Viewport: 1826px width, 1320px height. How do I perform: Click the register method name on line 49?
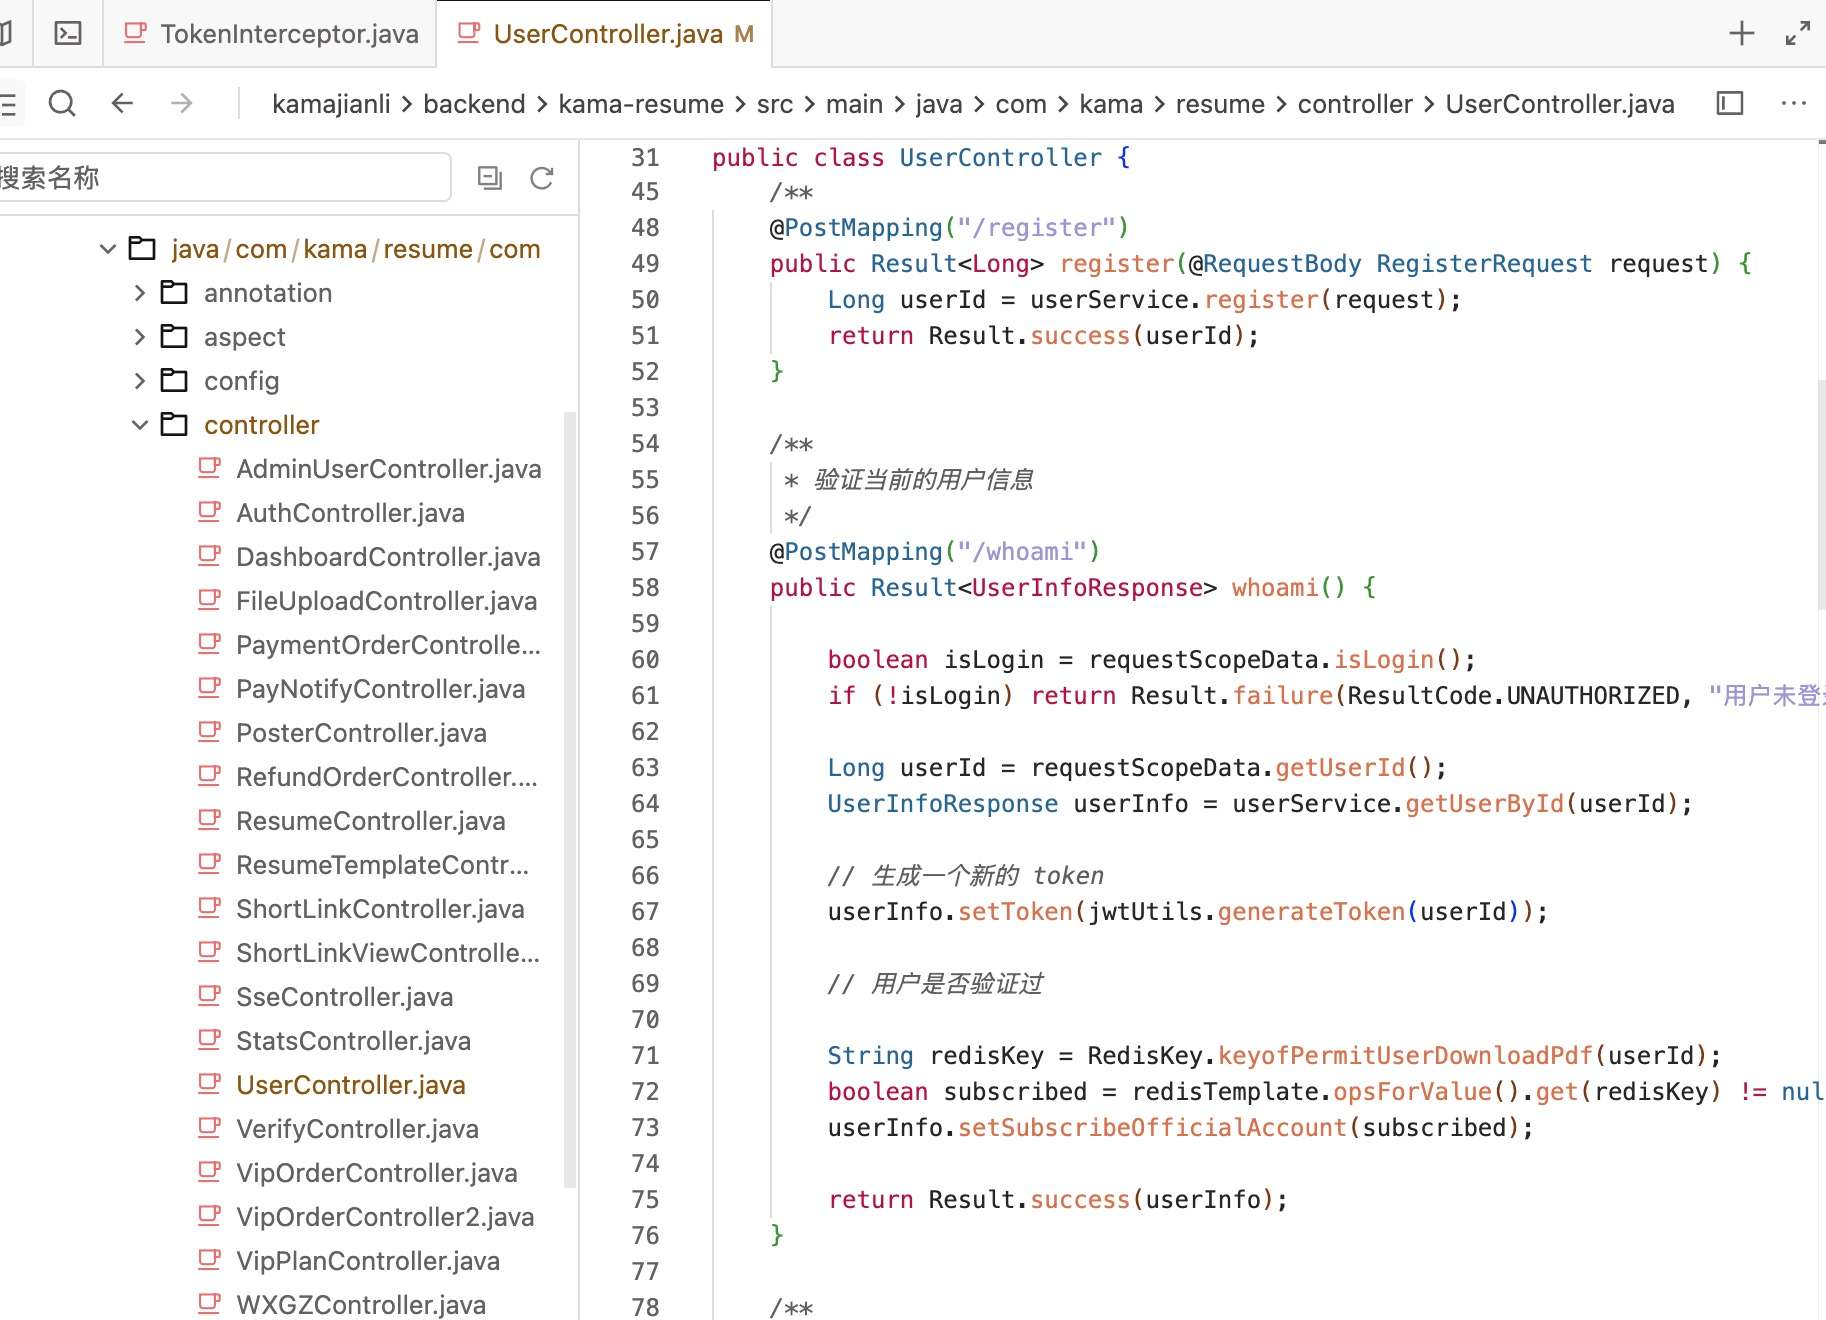(1117, 264)
